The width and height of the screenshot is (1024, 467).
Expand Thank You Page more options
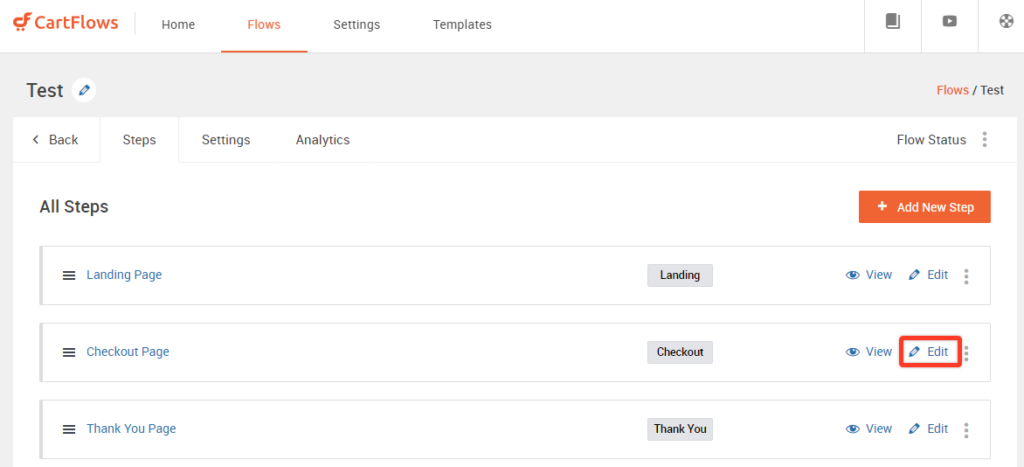pyautogui.click(x=966, y=430)
